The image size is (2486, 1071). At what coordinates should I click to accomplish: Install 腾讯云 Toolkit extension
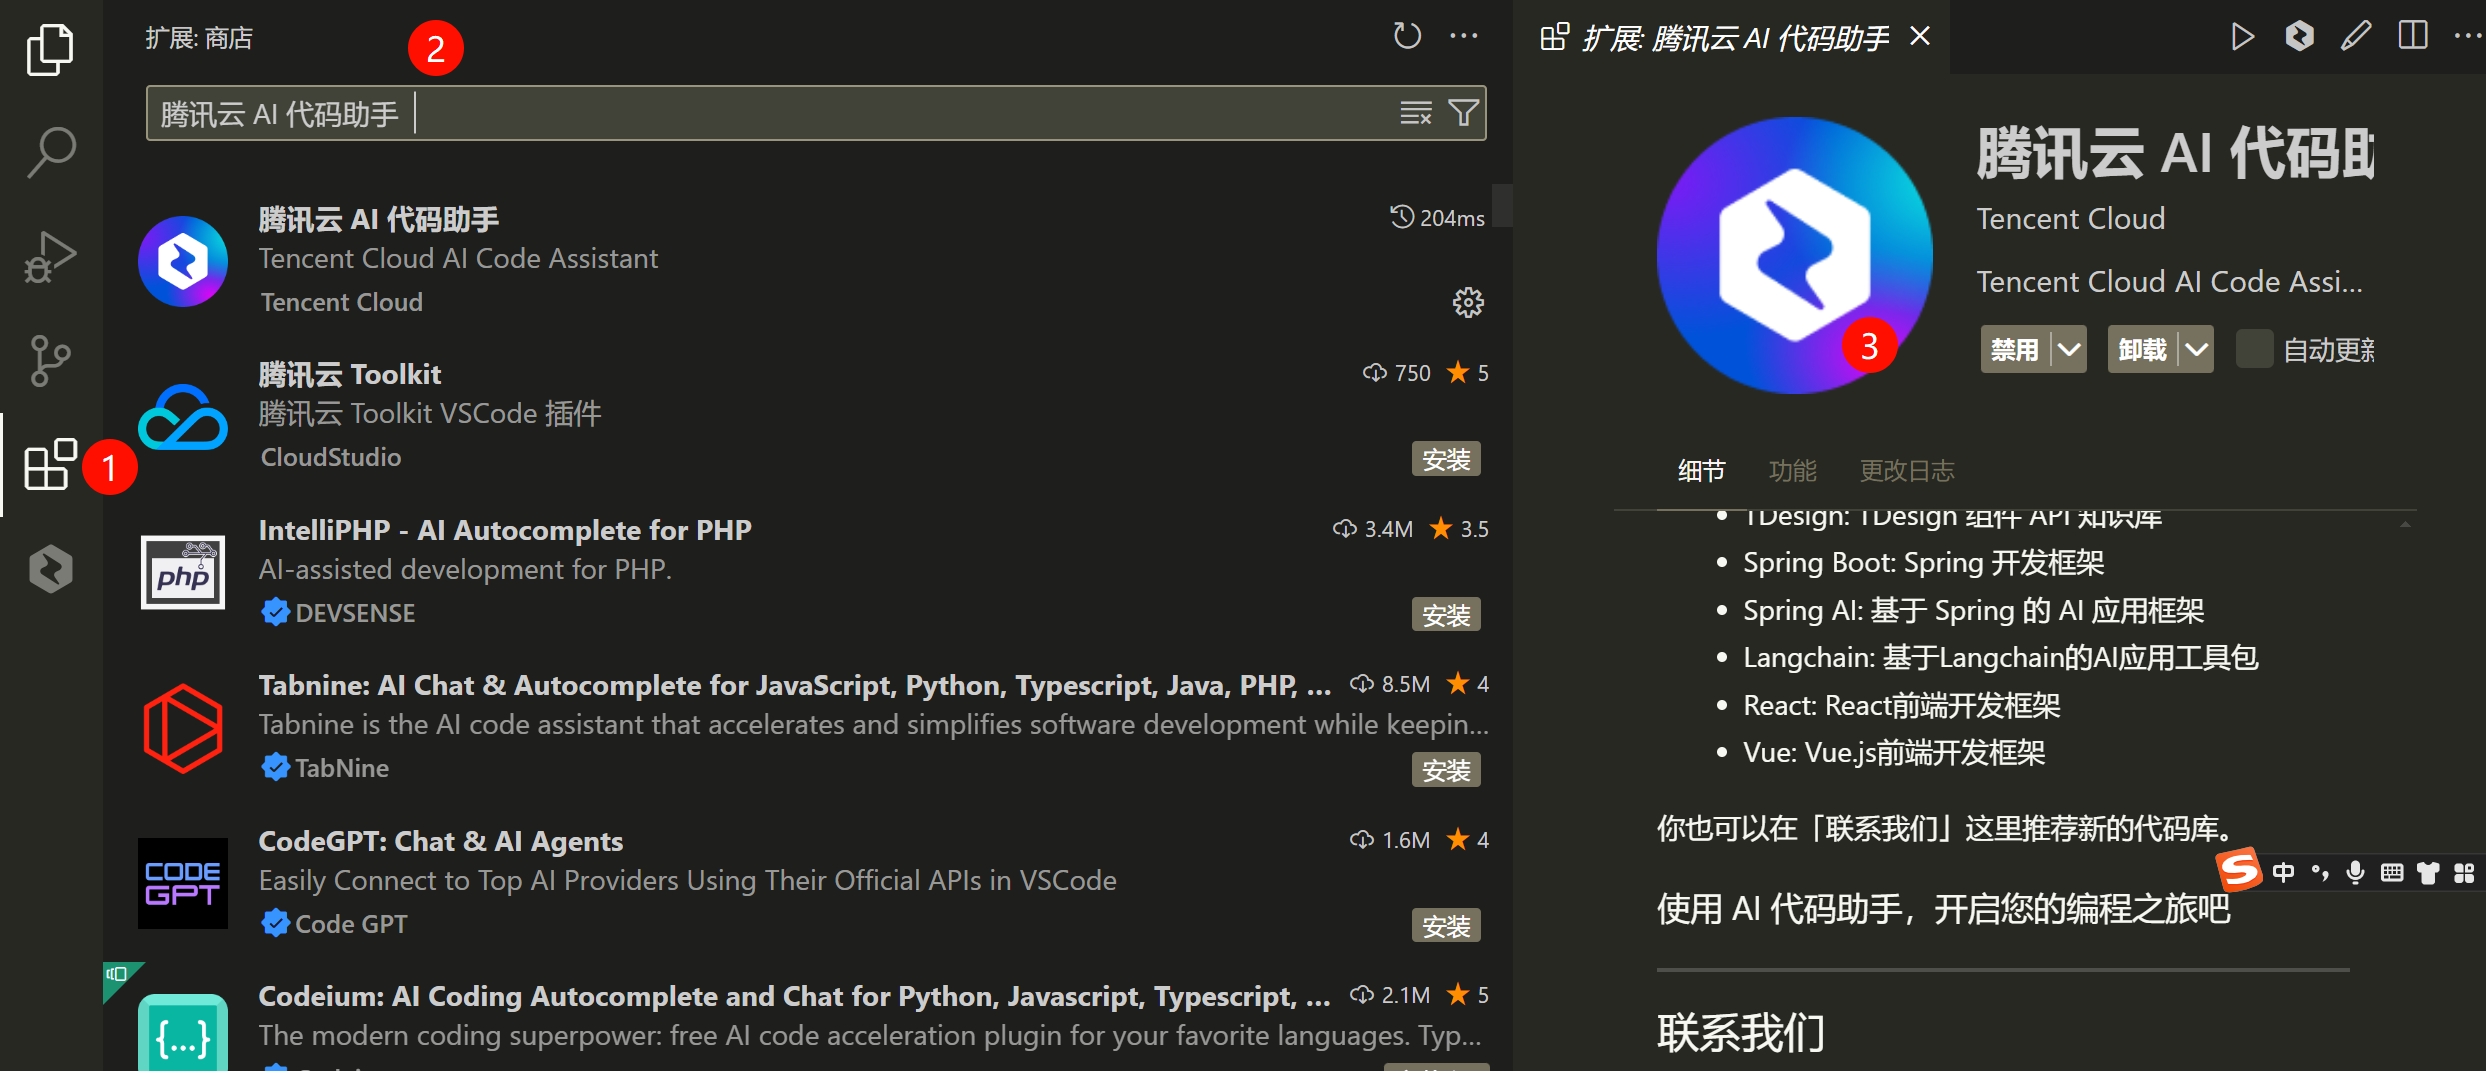tap(1447, 459)
